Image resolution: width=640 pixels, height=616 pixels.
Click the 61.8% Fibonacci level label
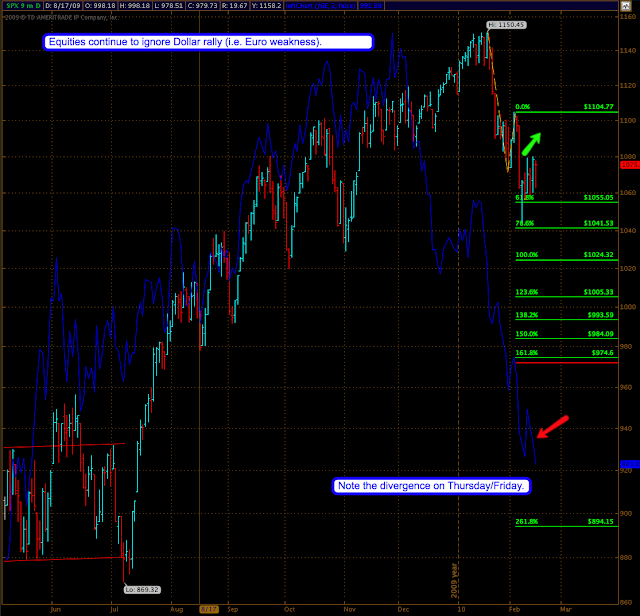[x=524, y=198]
